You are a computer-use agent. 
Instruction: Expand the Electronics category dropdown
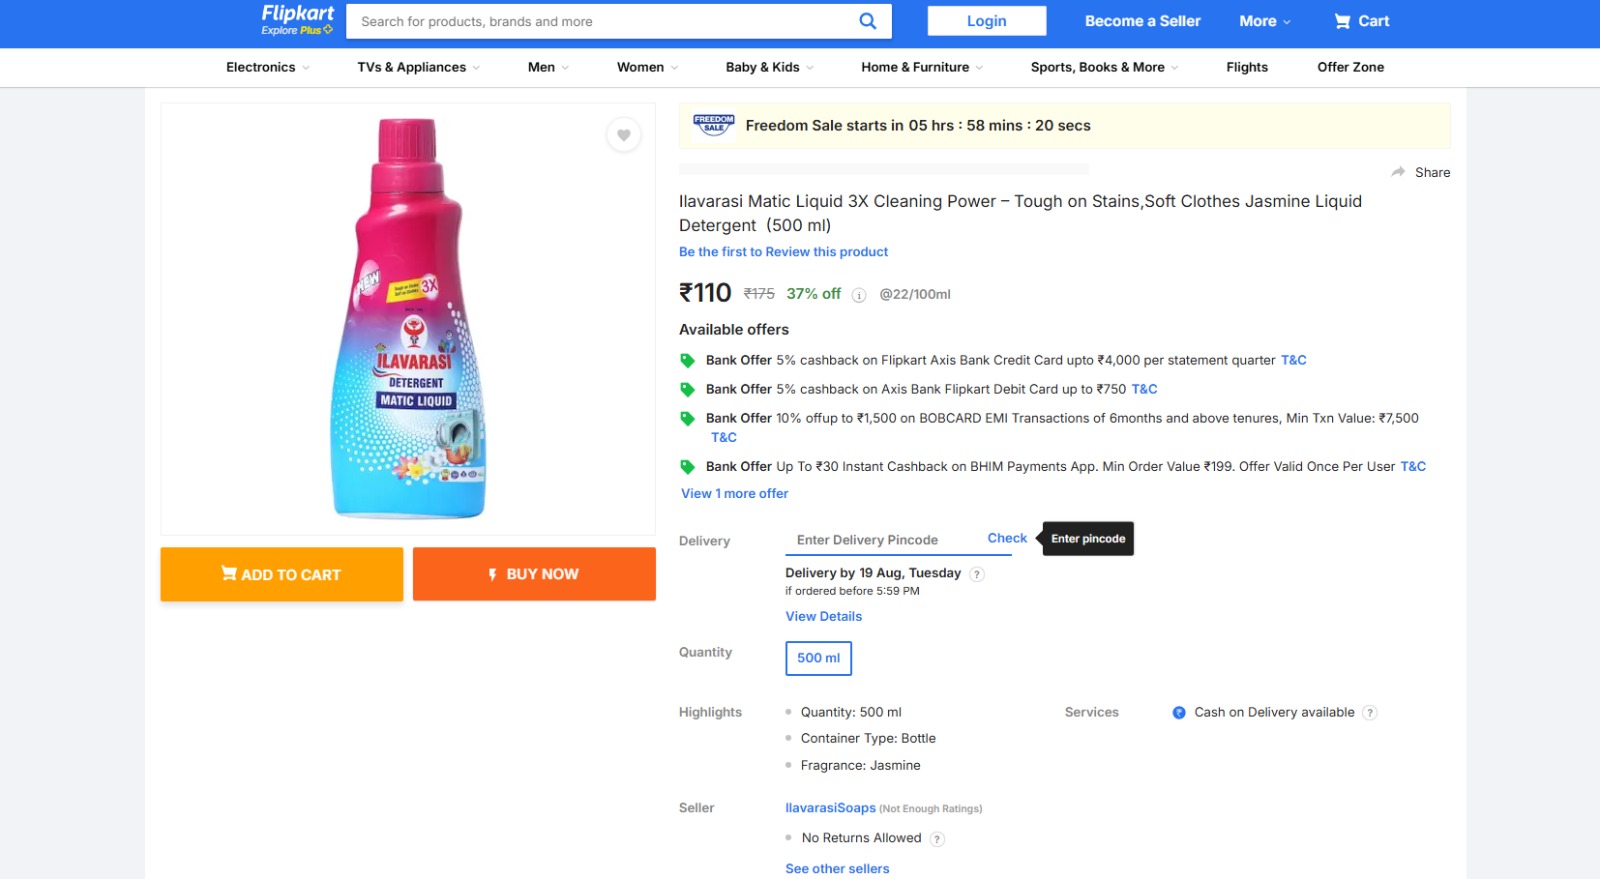coord(267,67)
